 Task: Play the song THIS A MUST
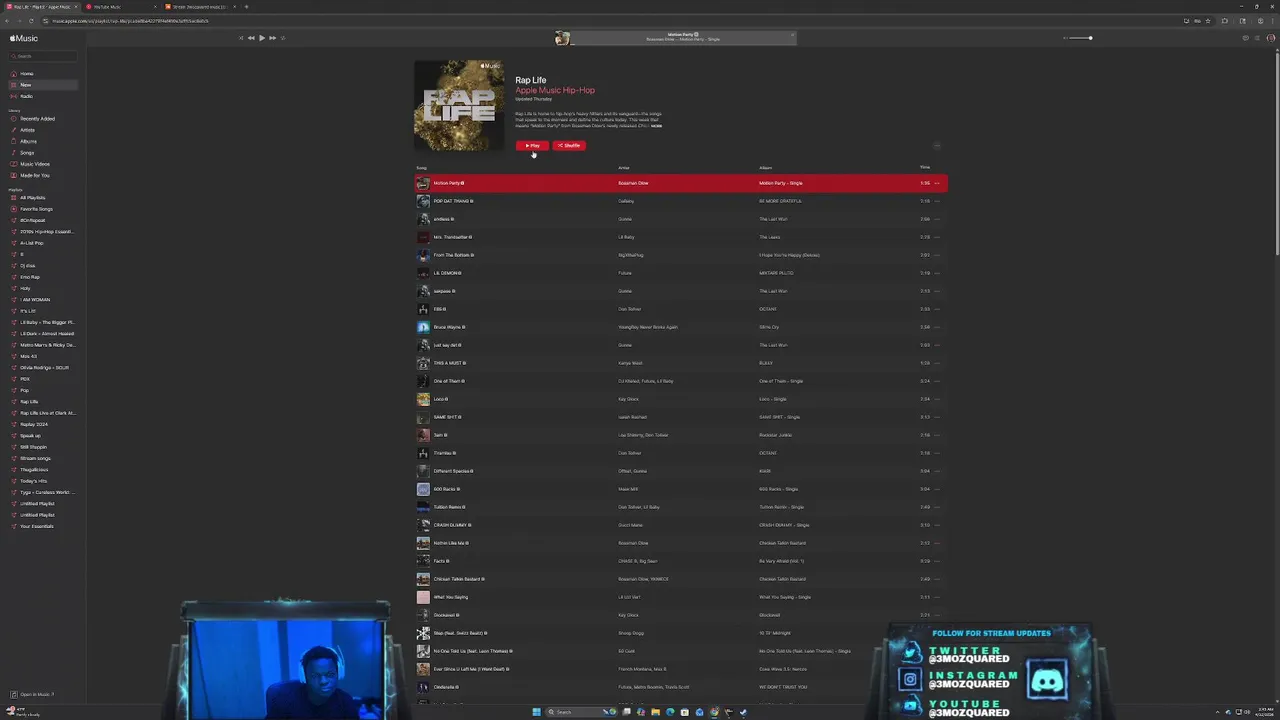[x=450, y=363]
